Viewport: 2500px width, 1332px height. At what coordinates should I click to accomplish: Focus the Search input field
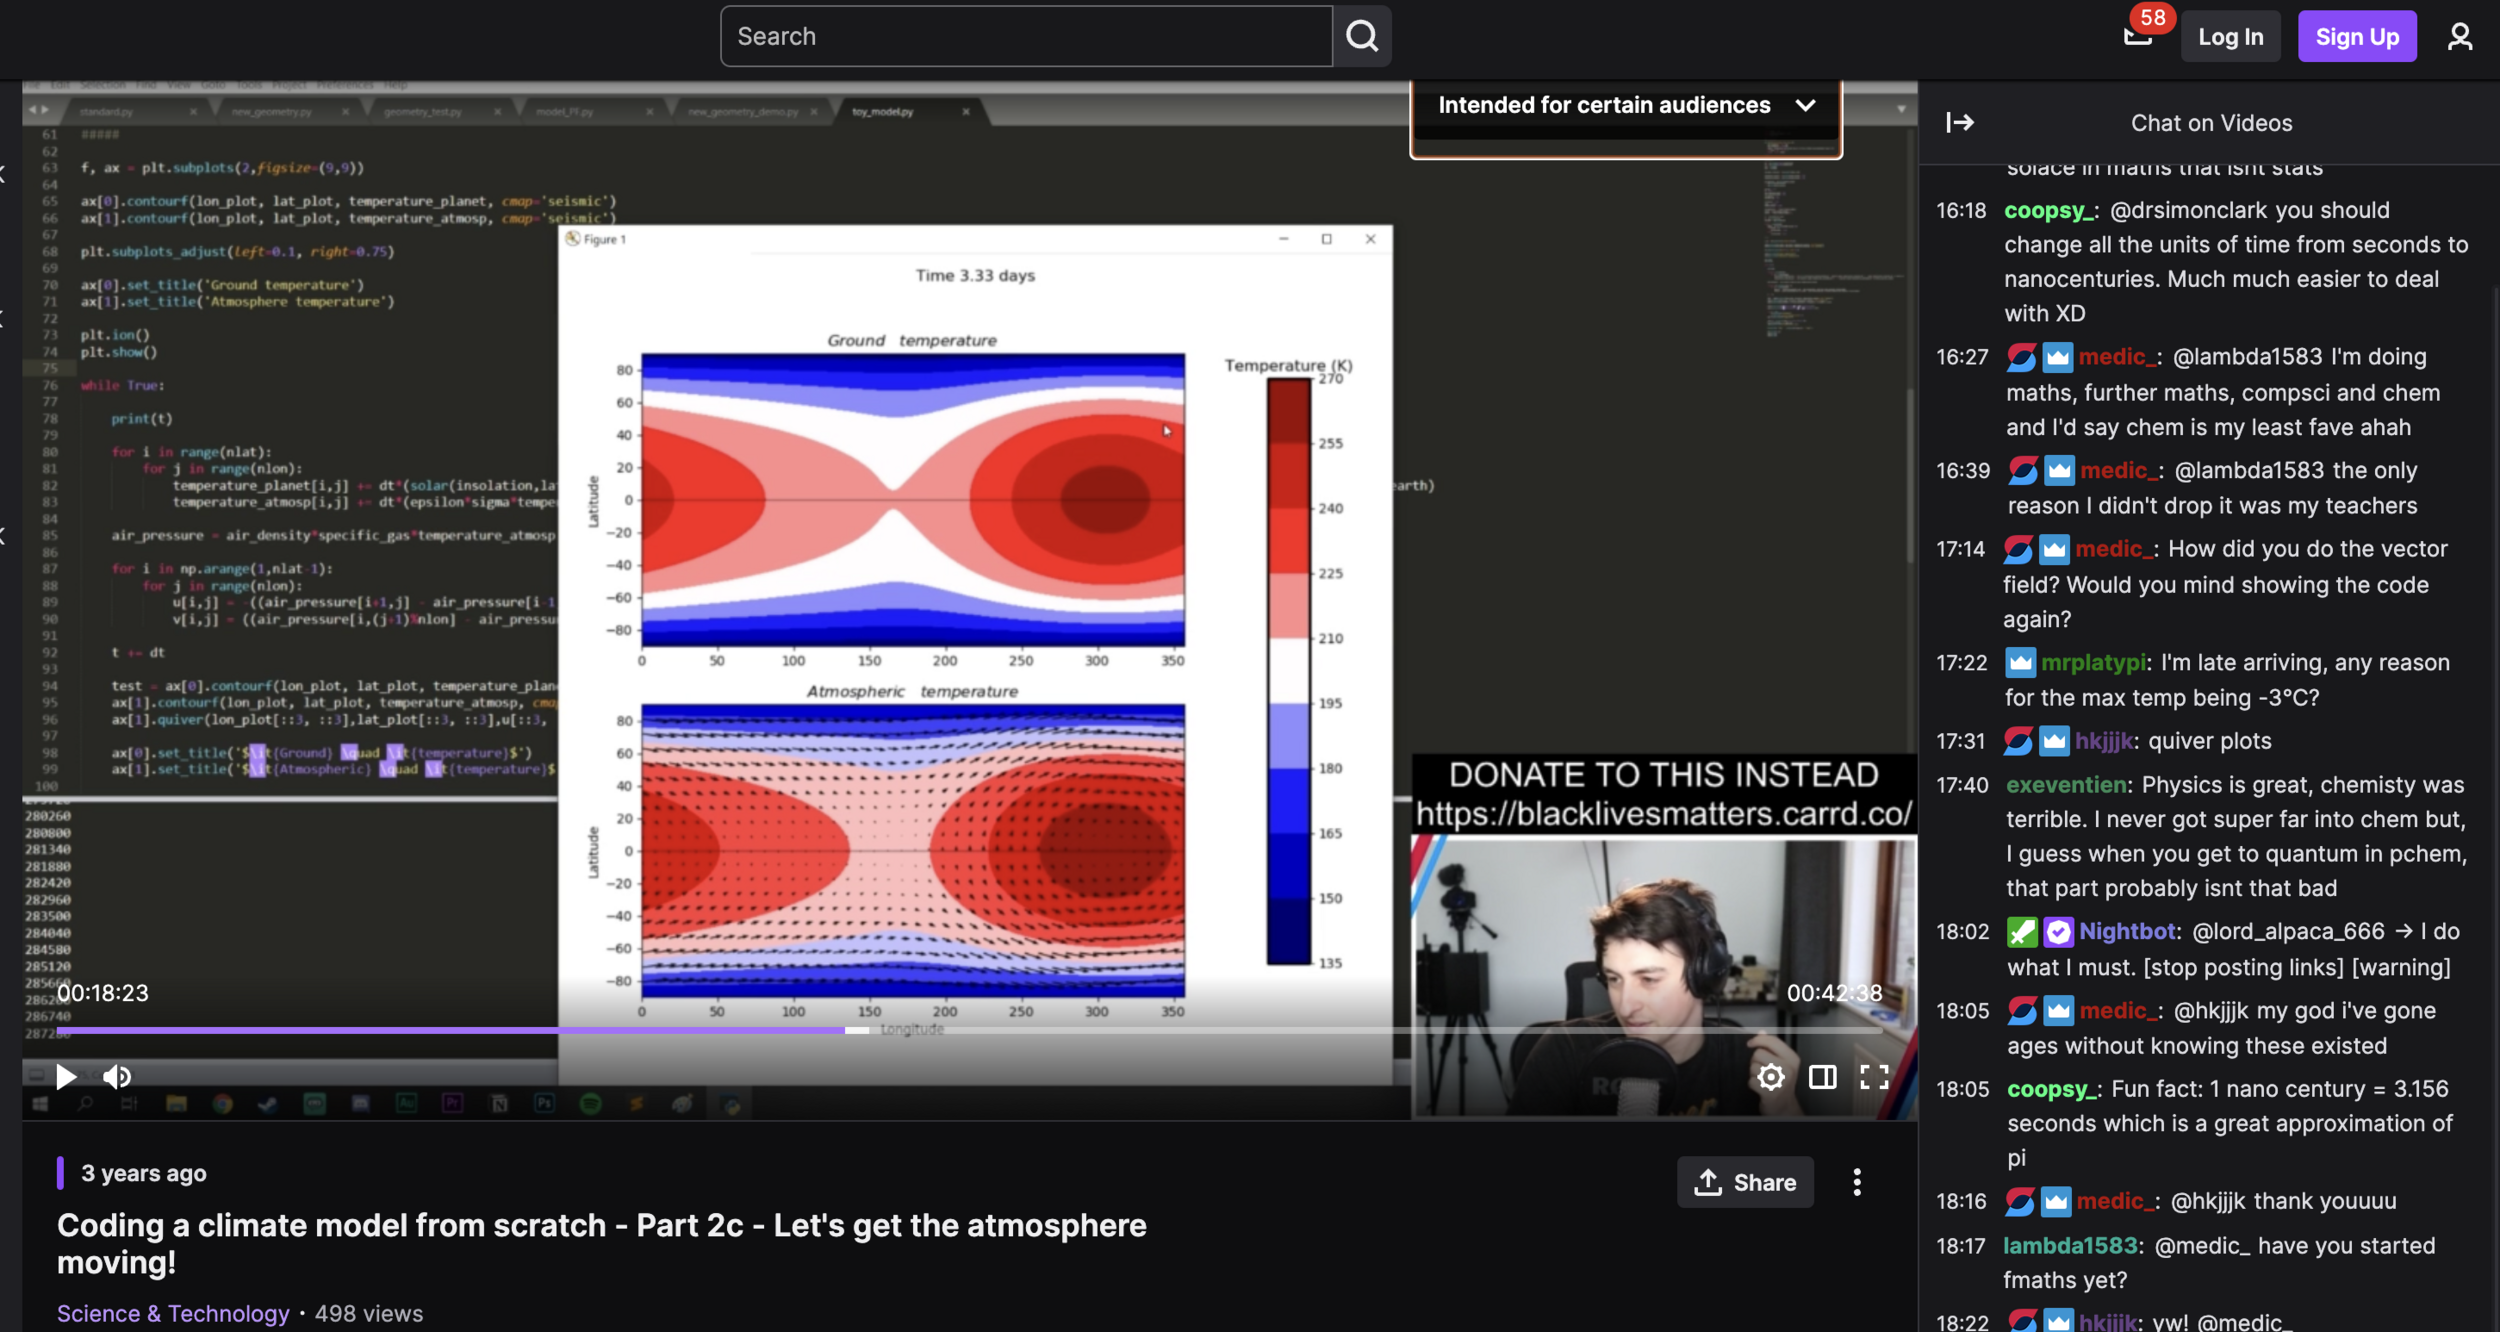1025,37
